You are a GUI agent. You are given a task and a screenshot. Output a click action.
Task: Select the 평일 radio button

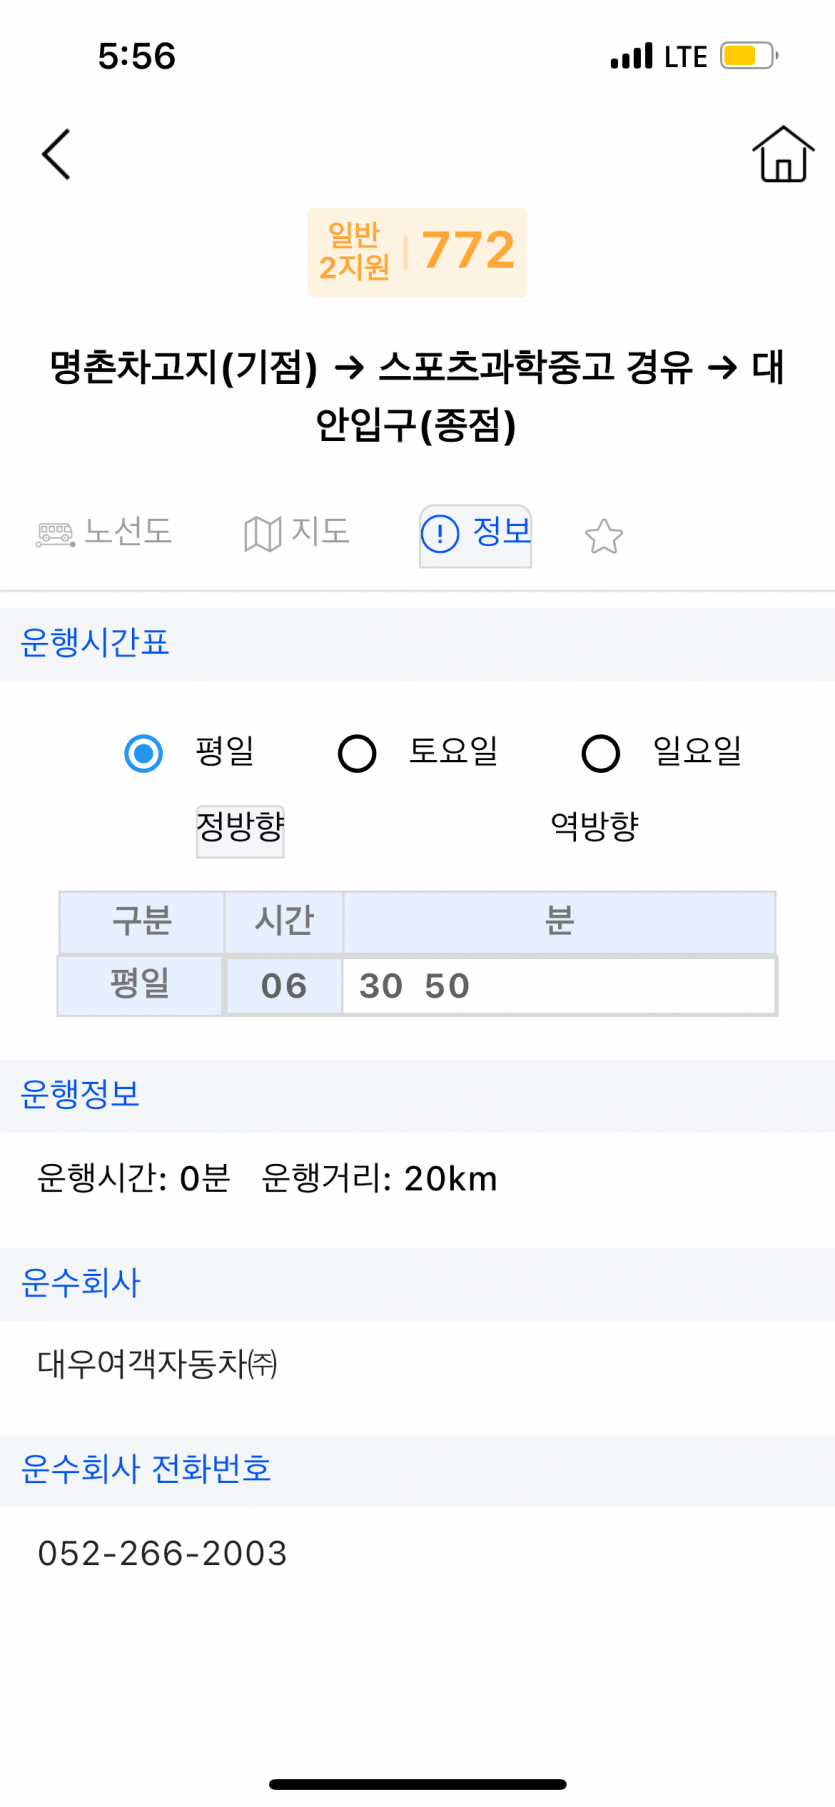click(x=144, y=753)
